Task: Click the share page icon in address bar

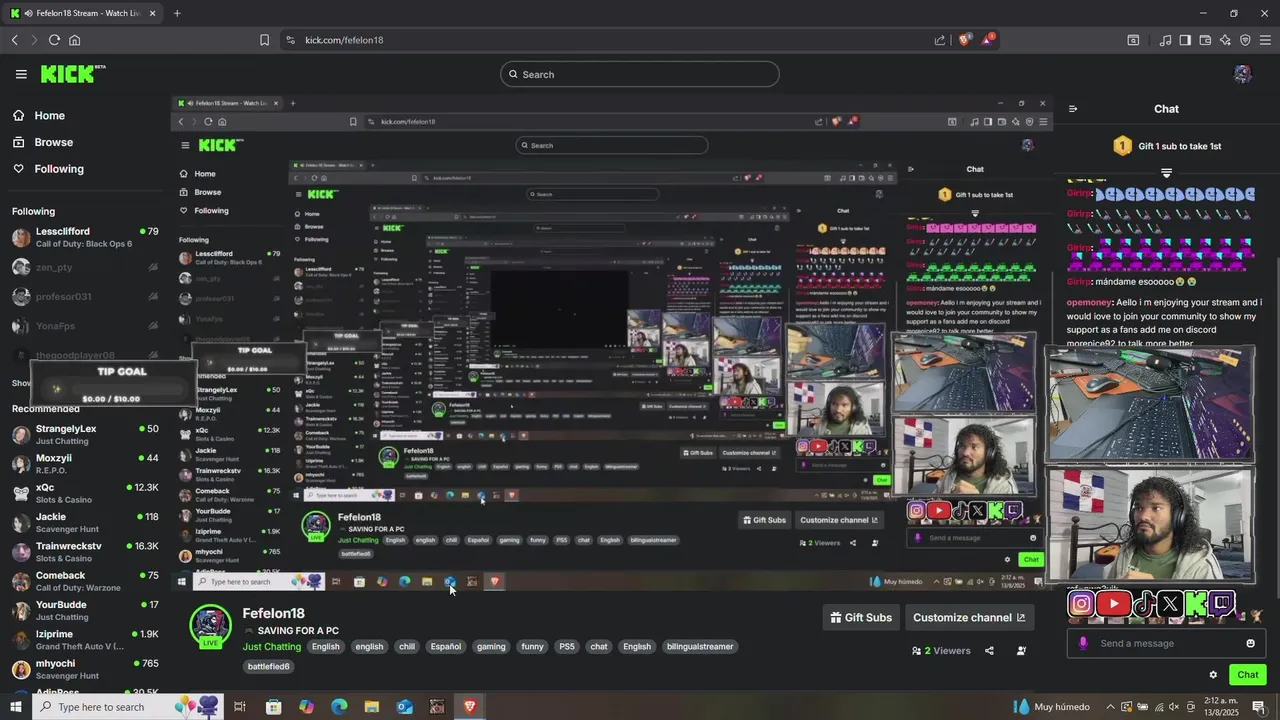Action: 940,40
